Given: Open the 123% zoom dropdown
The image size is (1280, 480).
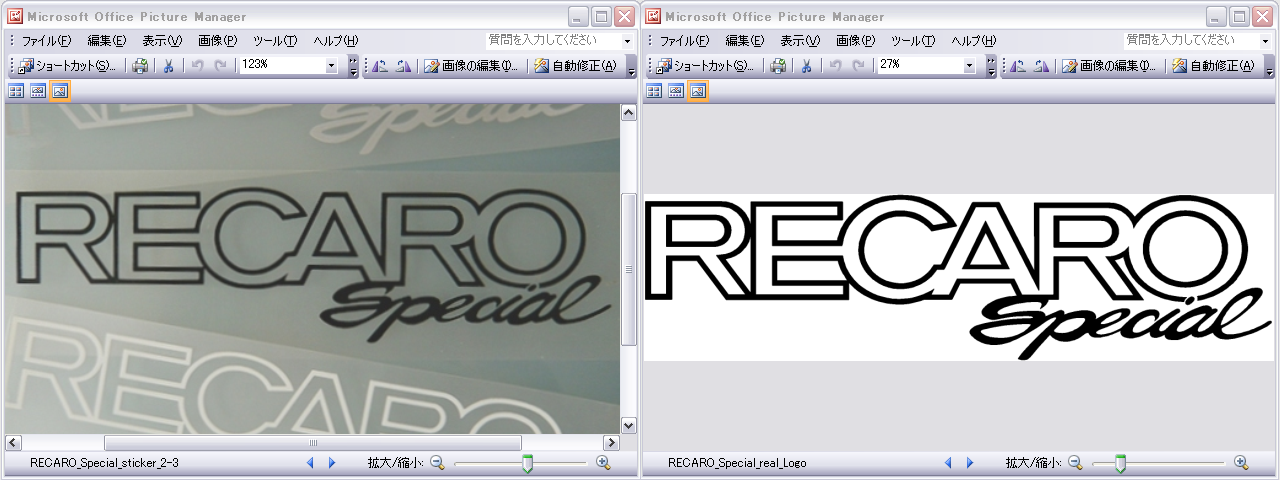Looking at the screenshot, I should 331,66.
